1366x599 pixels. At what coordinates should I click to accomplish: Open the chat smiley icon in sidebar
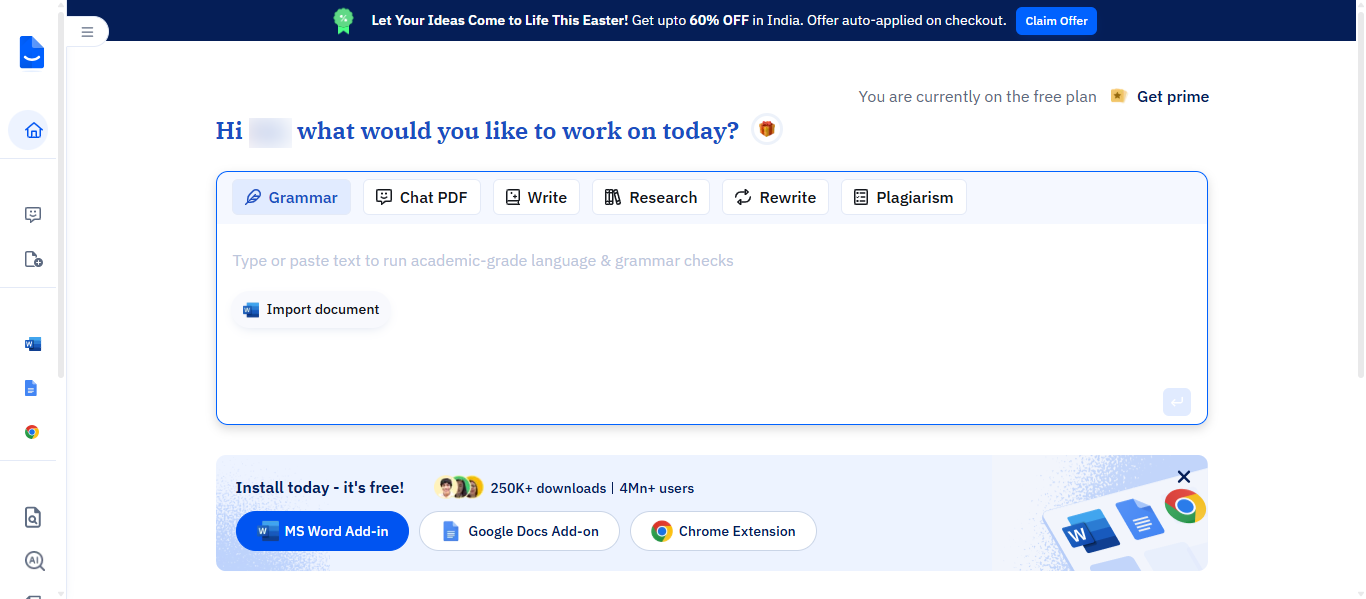33,214
